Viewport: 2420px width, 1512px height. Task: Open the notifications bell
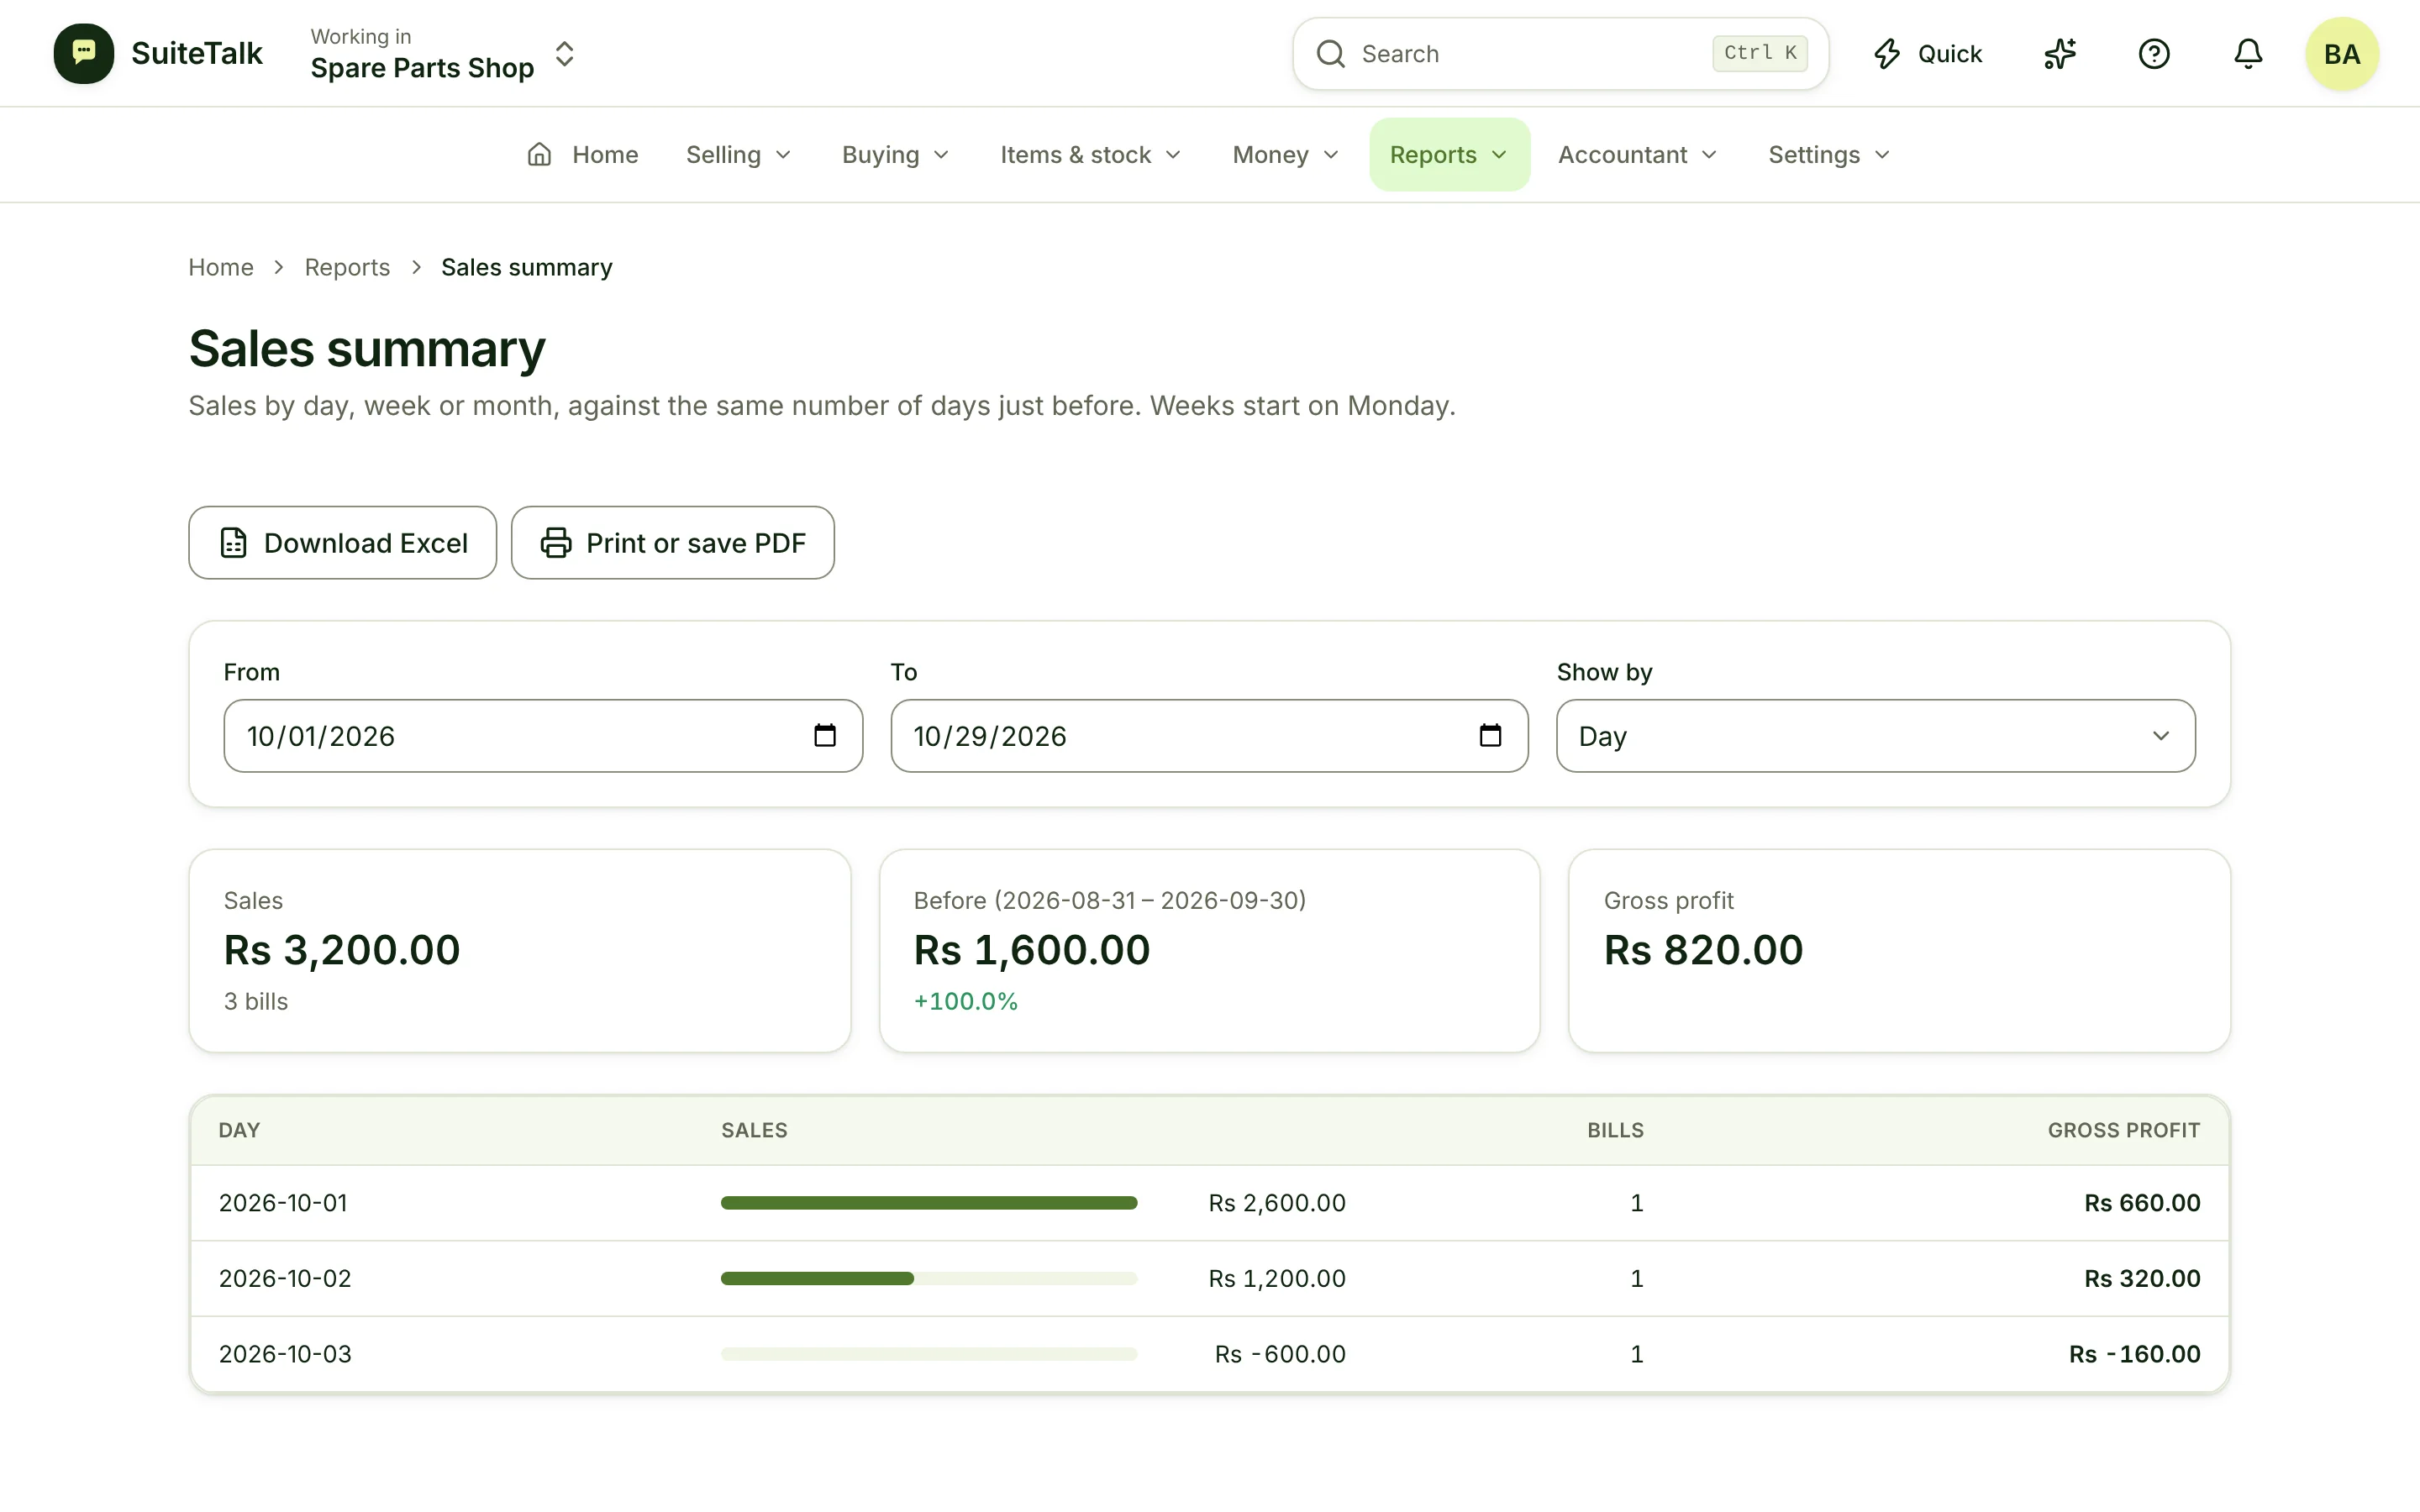tap(2248, 54)
